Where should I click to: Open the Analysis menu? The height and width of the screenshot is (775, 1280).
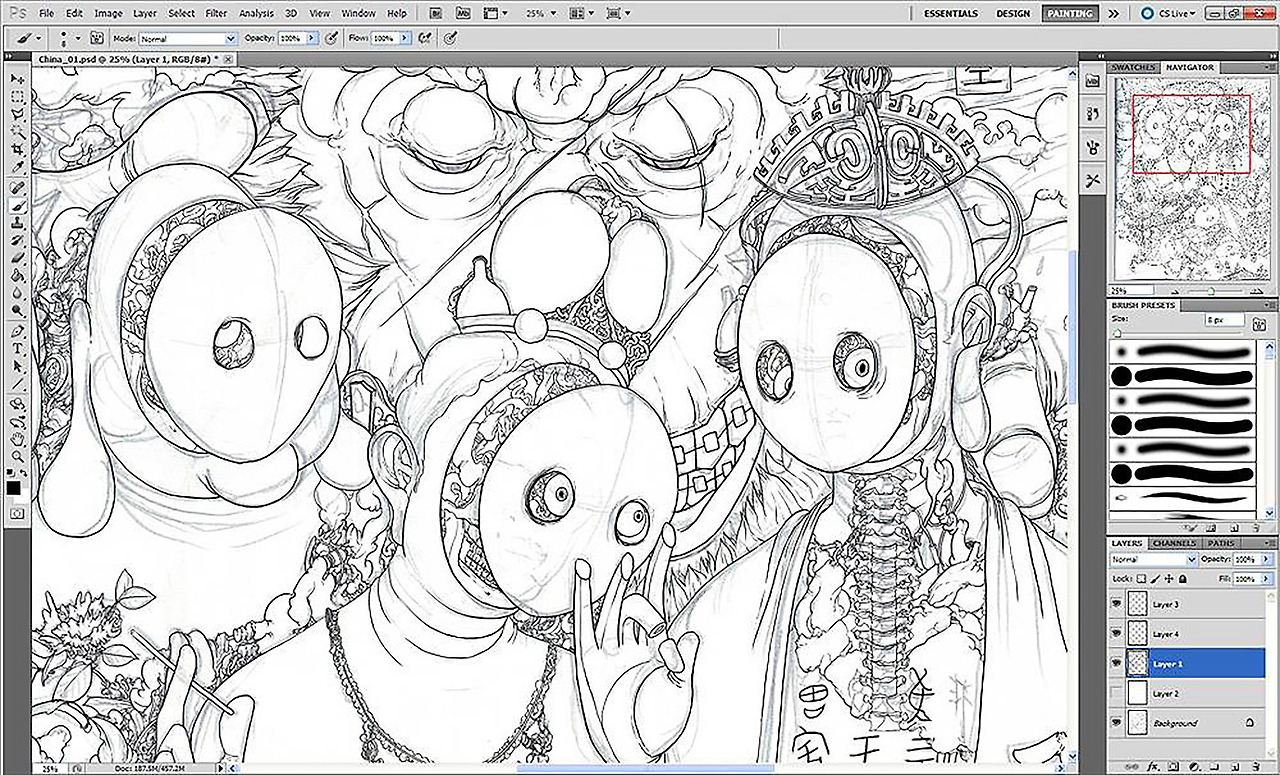[x=257, y=14]
